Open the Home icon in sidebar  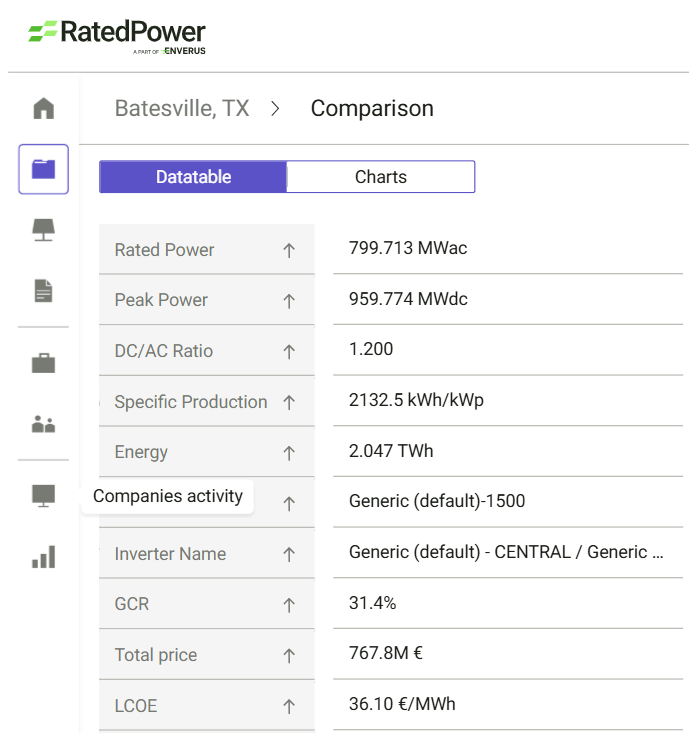[x=43, y=108]
